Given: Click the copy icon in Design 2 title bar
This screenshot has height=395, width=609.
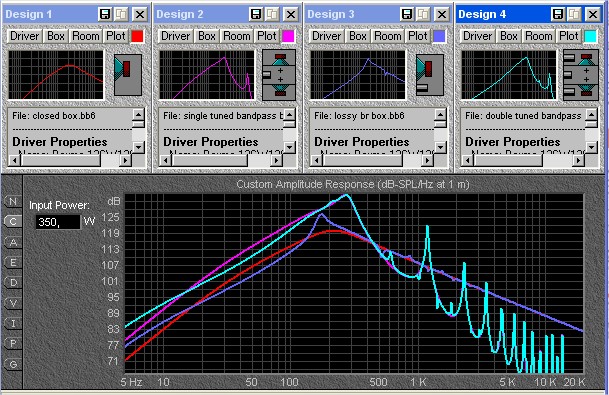Looking at the screenshot, I should (272, 14).
